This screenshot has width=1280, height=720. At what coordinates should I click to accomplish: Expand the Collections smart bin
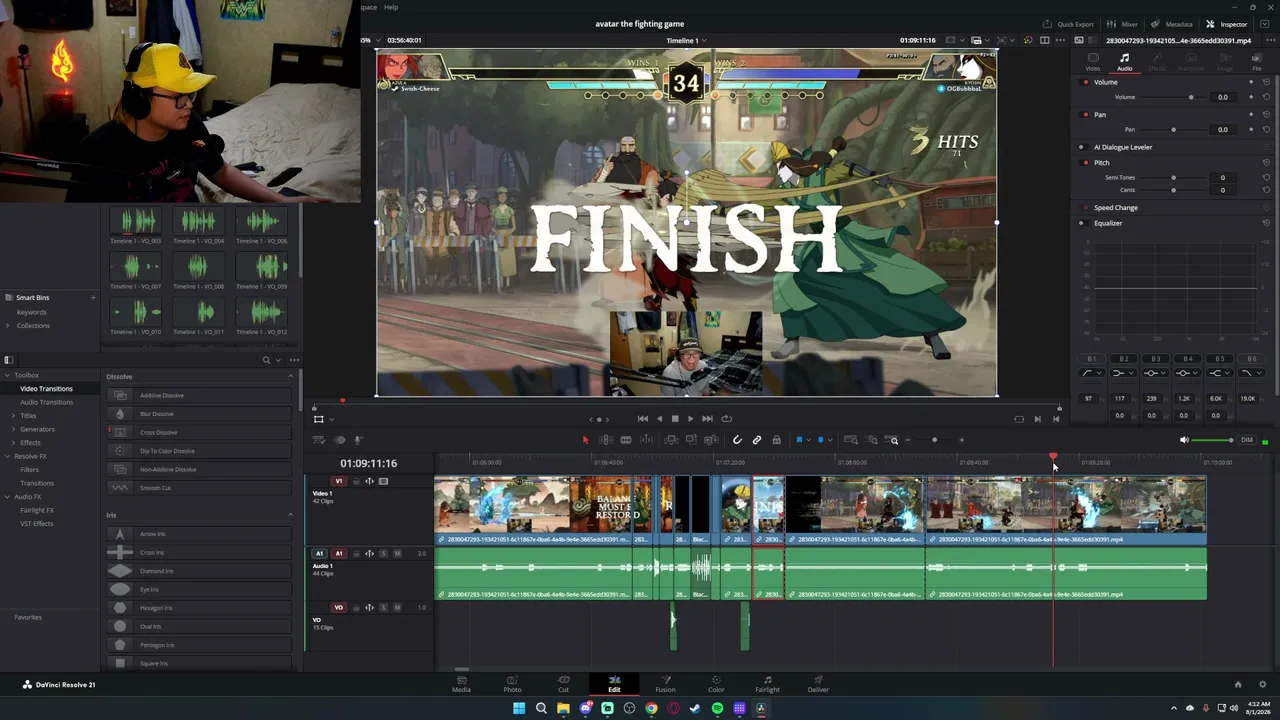click(7, 325)
